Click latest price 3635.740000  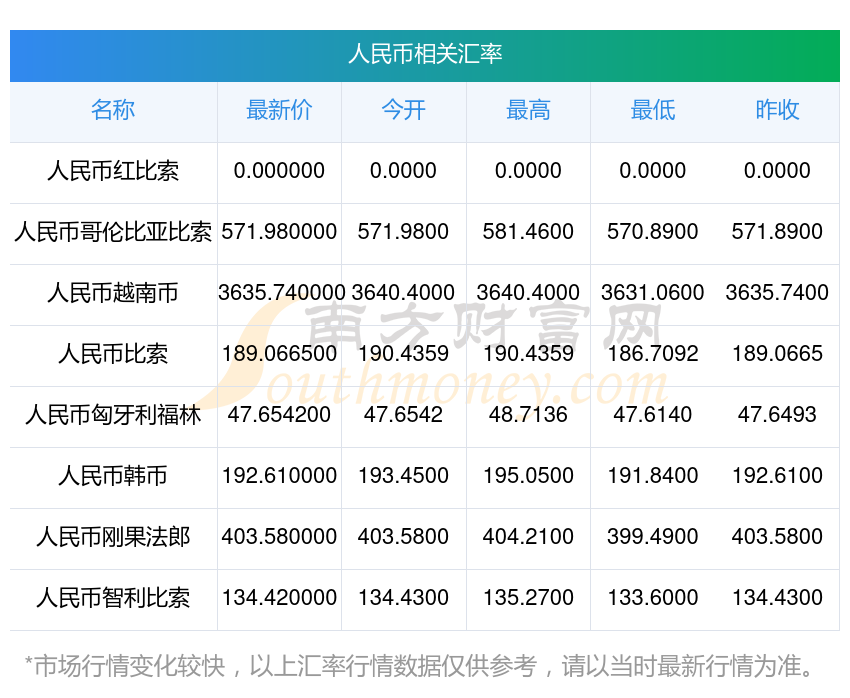tap(281, 293)
